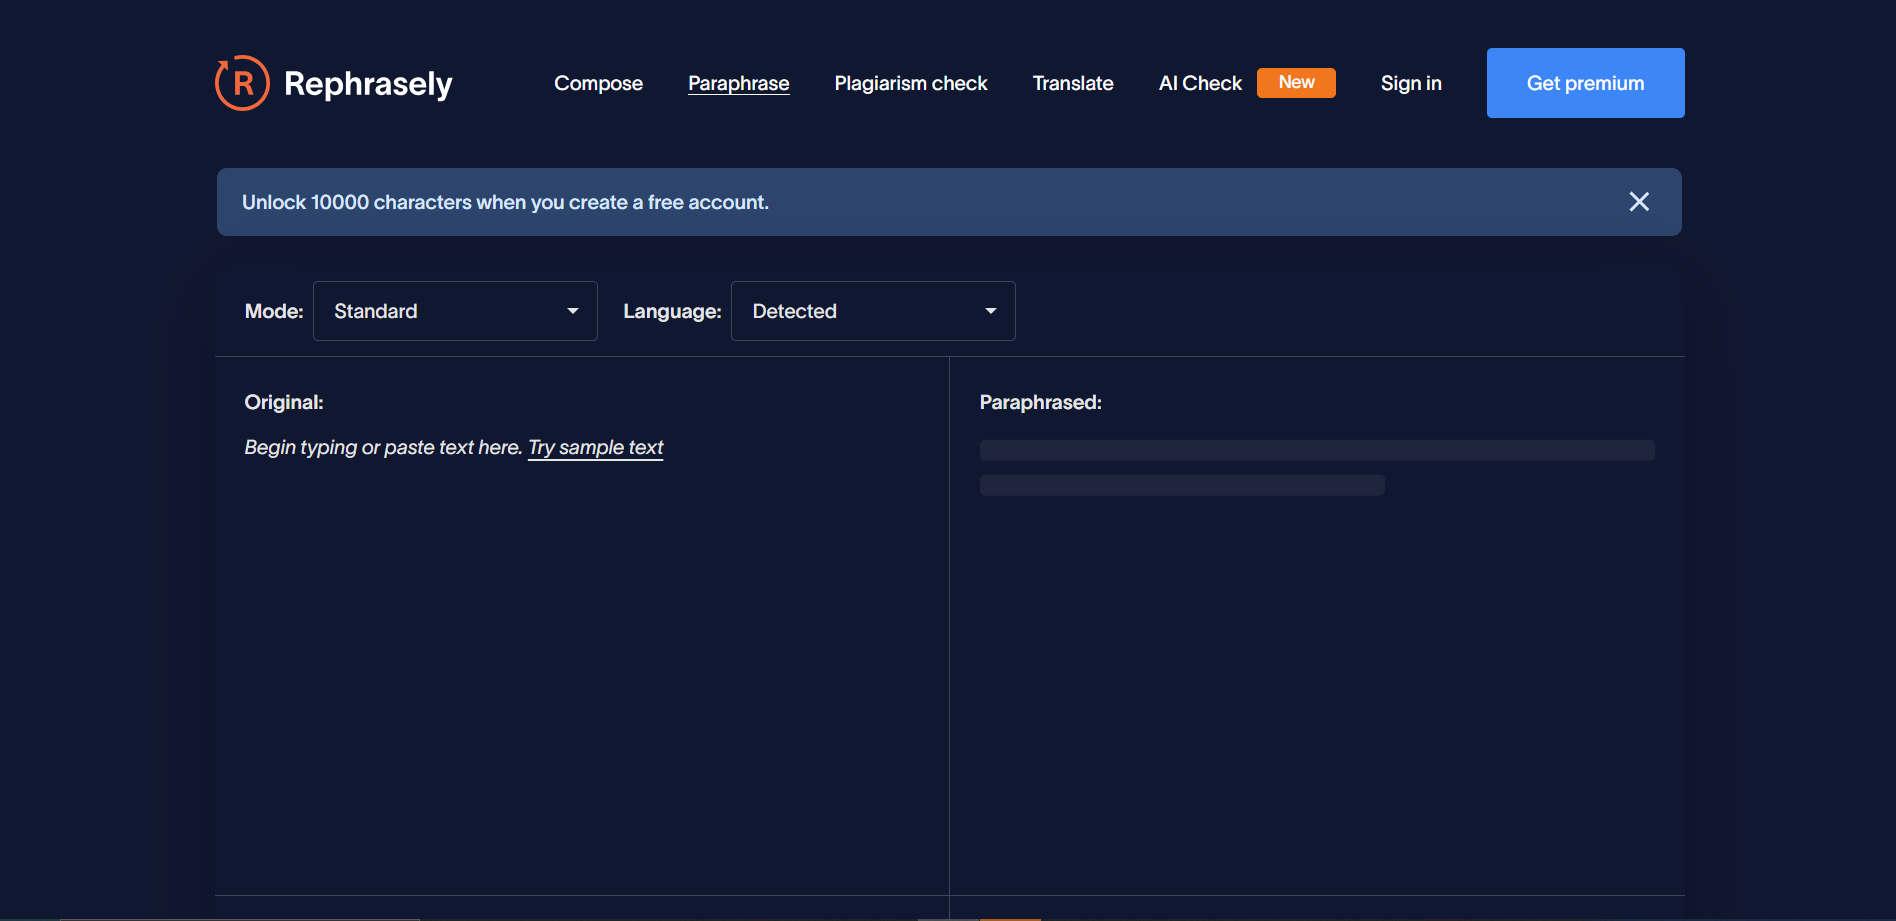This screenshot has height=921, width=1896.
Task: Click the orange New badge
Action: point(1295,83)
